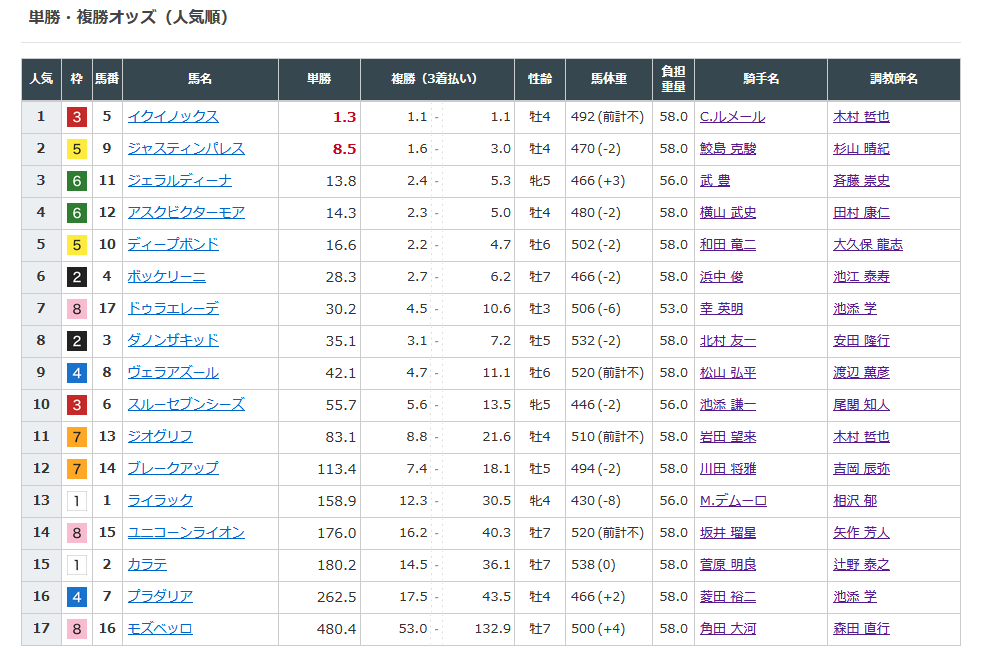The width and height of the screenshot is (990, 663).
Task: Open horse link ドゥラエレーデ
Action: (173, 309)
